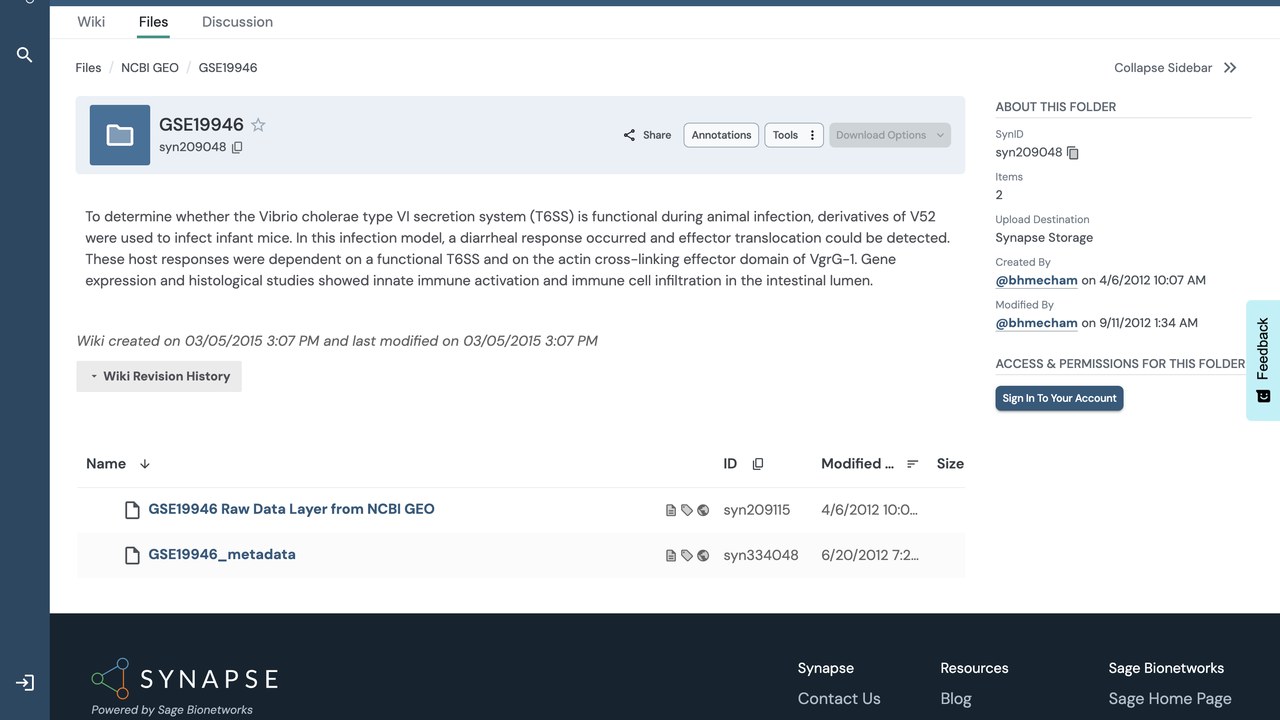Open GSE19946 Raw Data Layer from NCBI GEO
The image size is (1280, 720).
[291, 509]
